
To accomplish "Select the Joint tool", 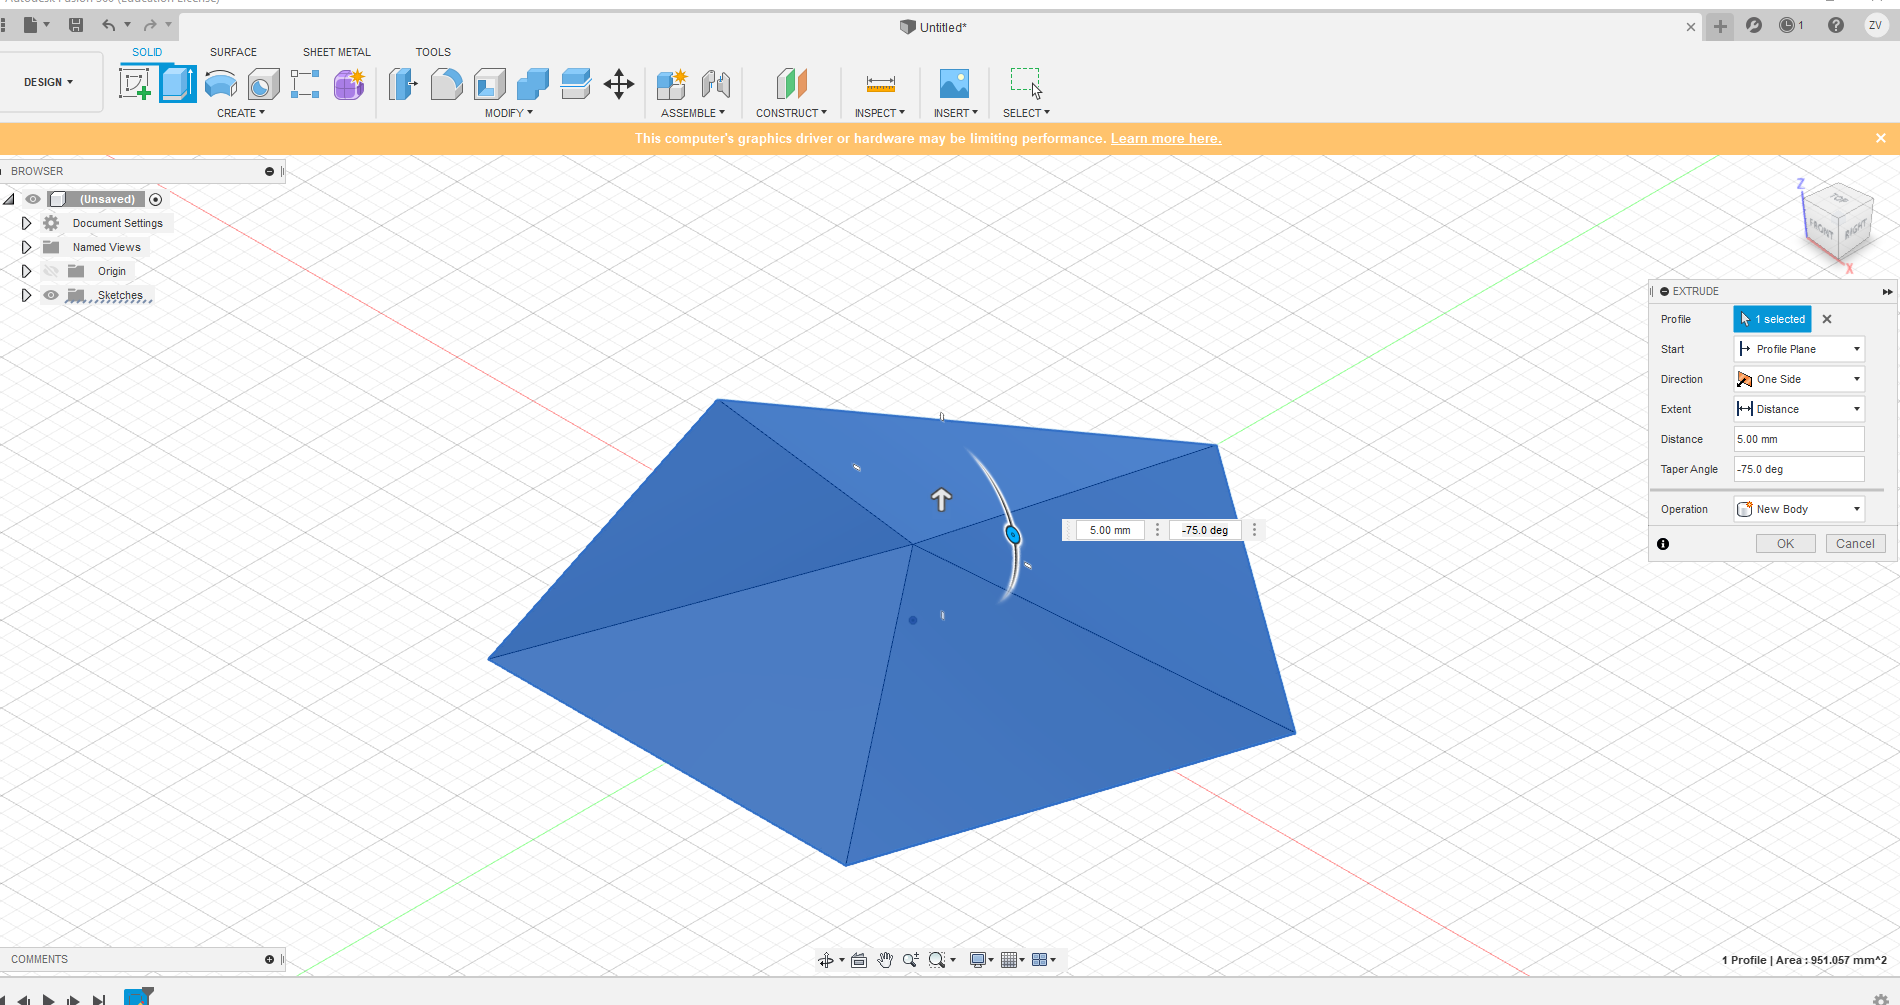I will pyautogui.click(x=716, y=84).
